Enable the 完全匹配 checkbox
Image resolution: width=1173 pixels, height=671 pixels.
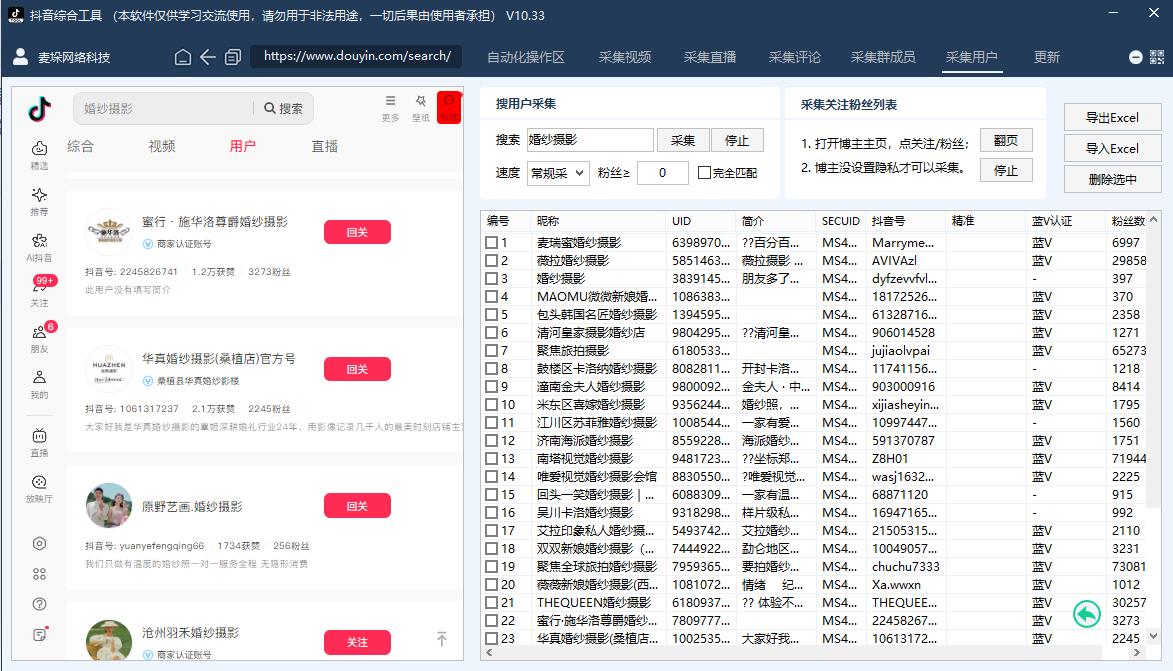(x=704, y=173)
